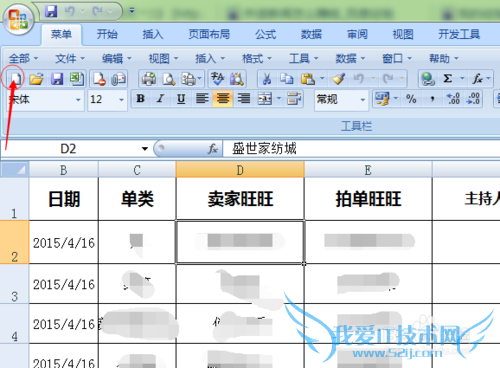500x368 pixels.
Task: Open the font name 宋体 dropdown
Action: 78,99
